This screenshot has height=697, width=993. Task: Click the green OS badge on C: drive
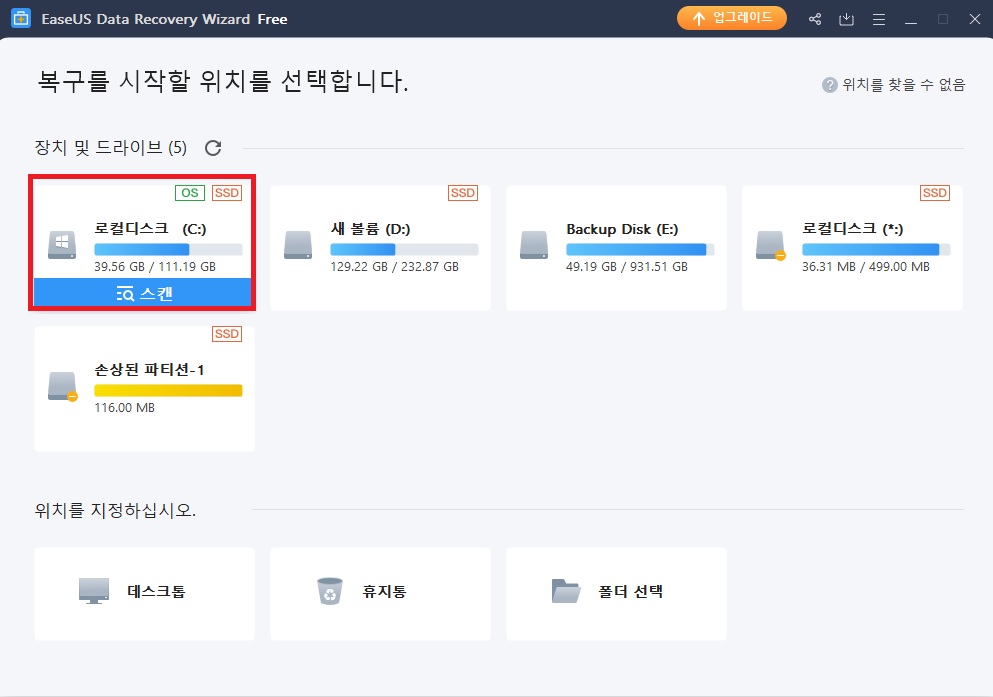[x=190, y=193]
